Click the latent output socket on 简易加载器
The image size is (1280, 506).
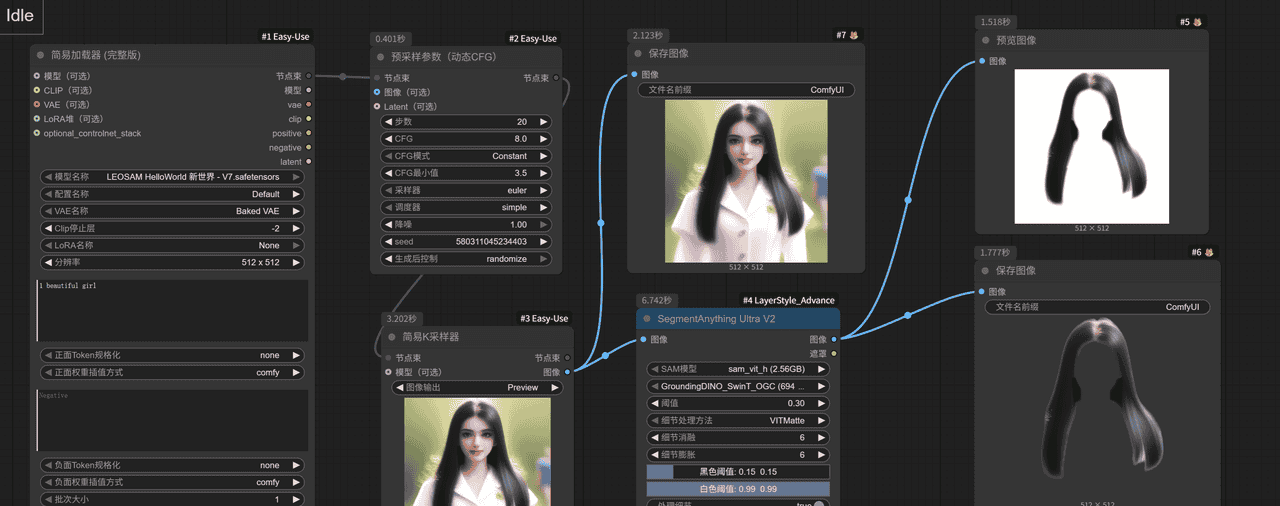tap(308, 161)
